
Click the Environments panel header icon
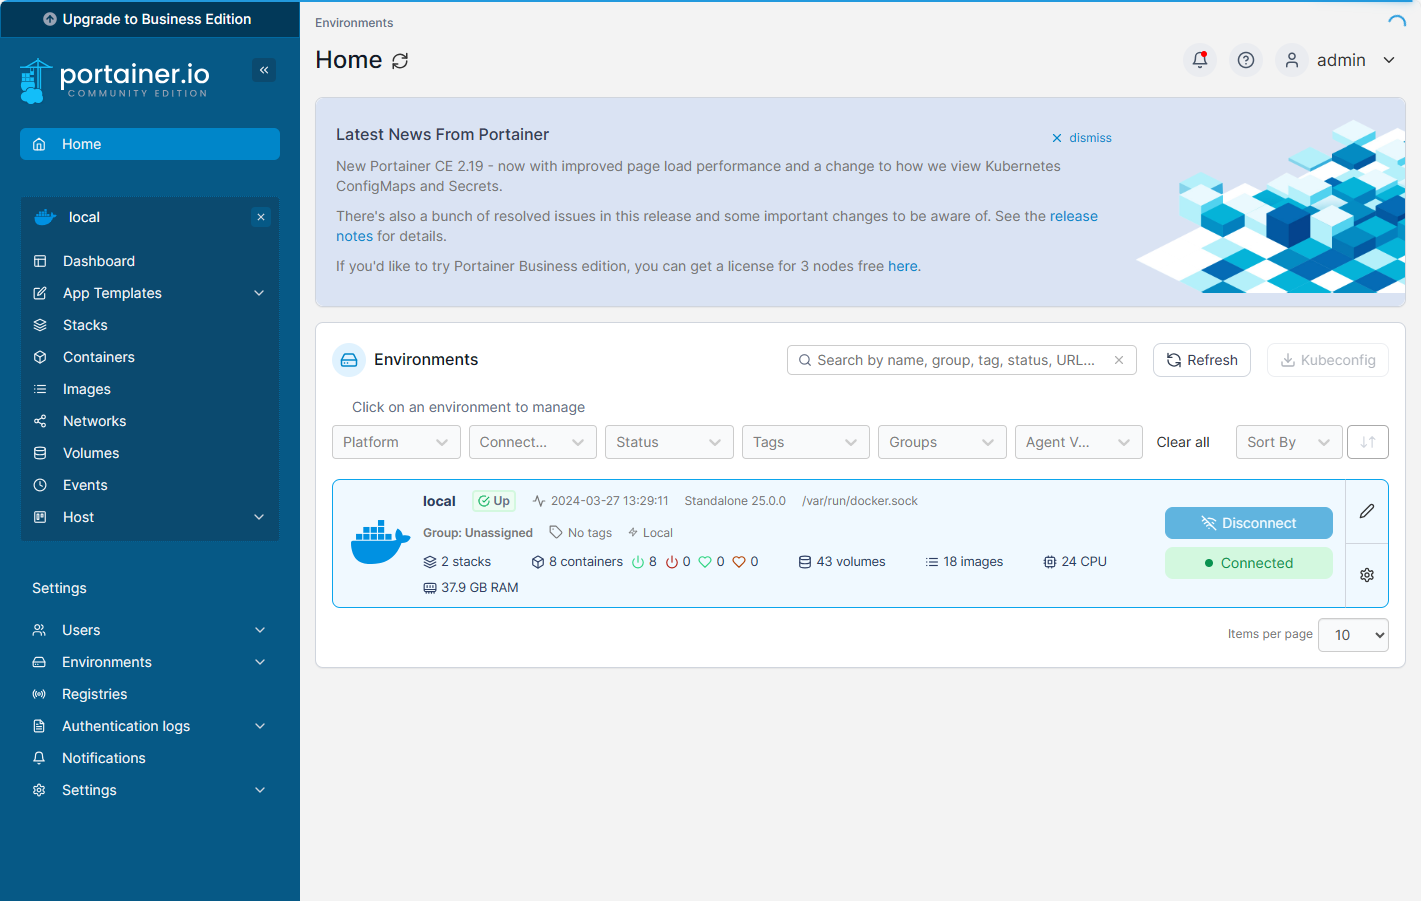[x=349, y=360]
